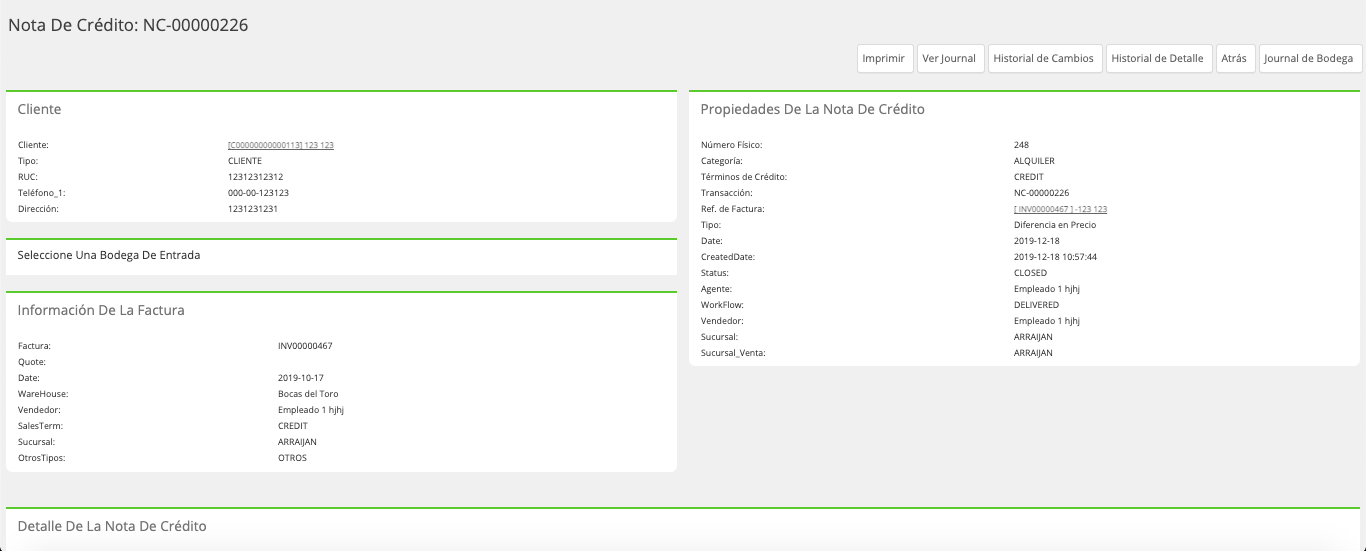Click Status value CLOSED
Image resolution: width=1366 pixels, height=551 pixels.
(x=1030, y=273)
